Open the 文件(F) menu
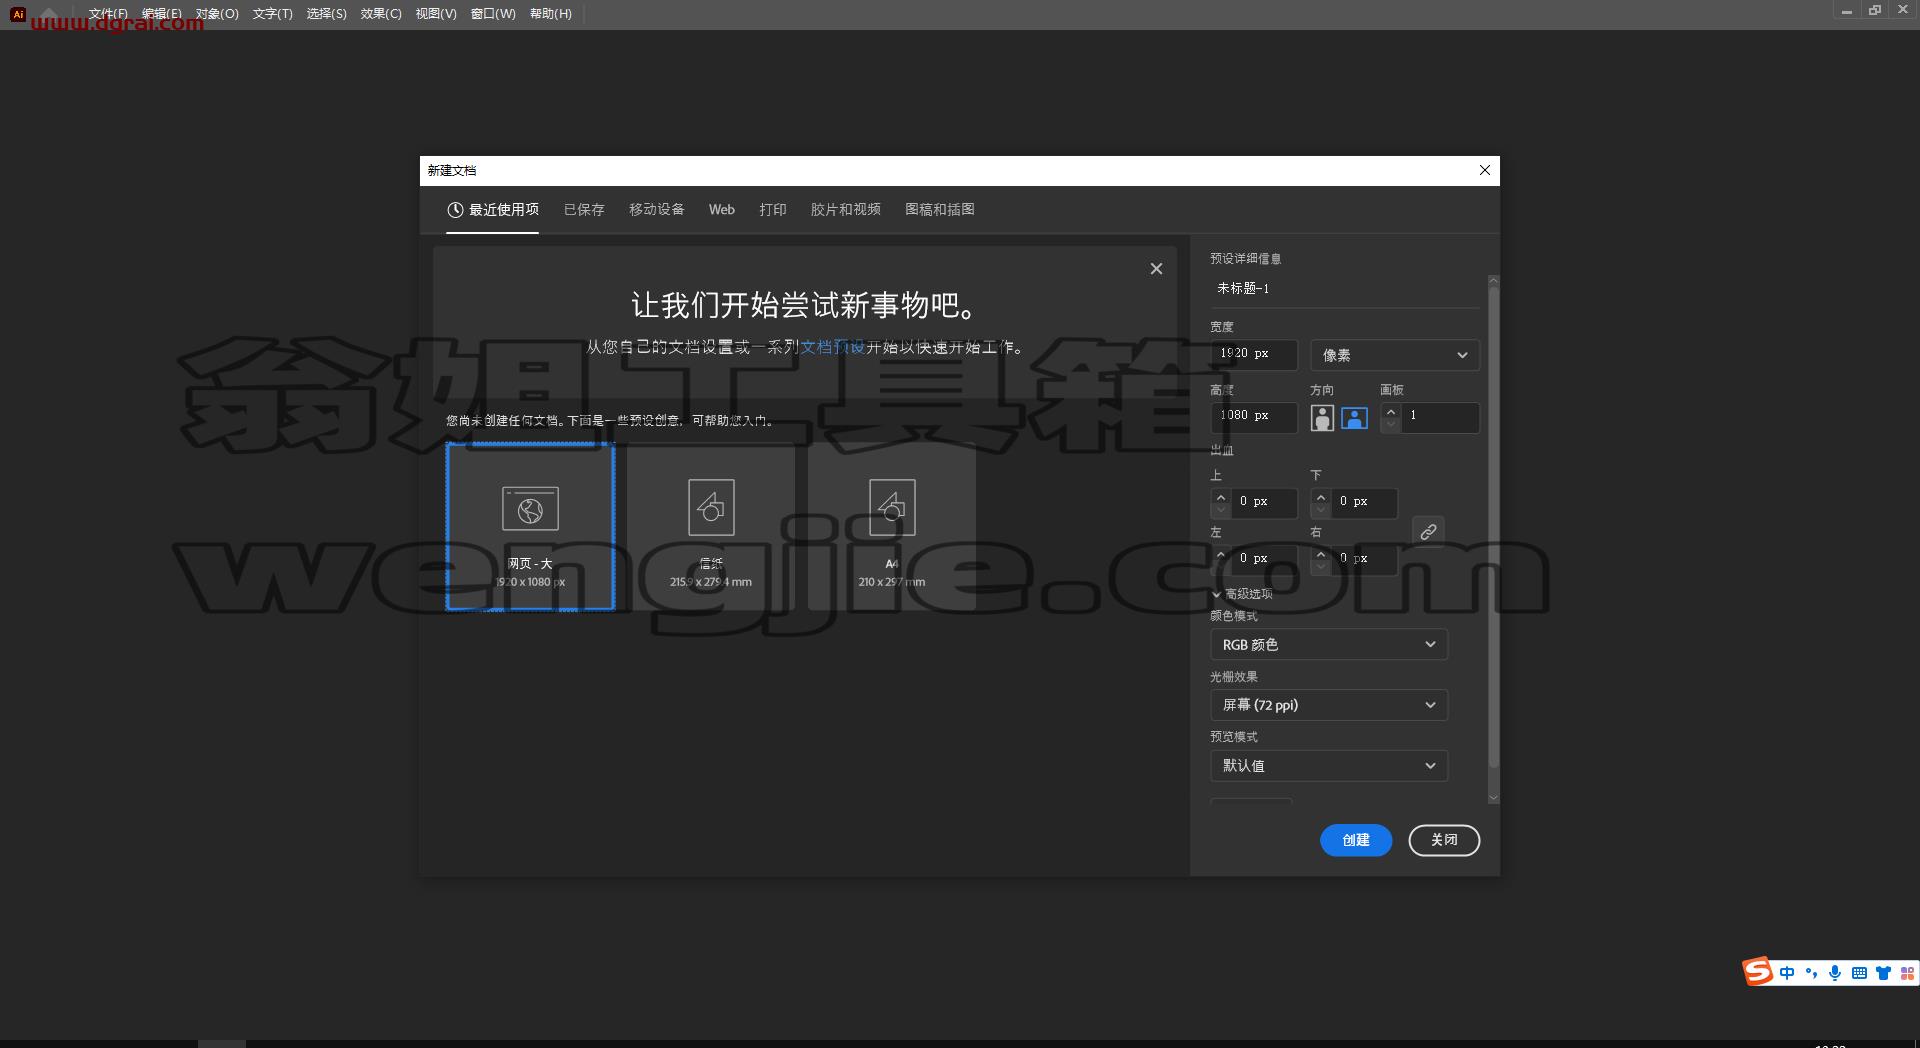 click(x=108, y=14)
